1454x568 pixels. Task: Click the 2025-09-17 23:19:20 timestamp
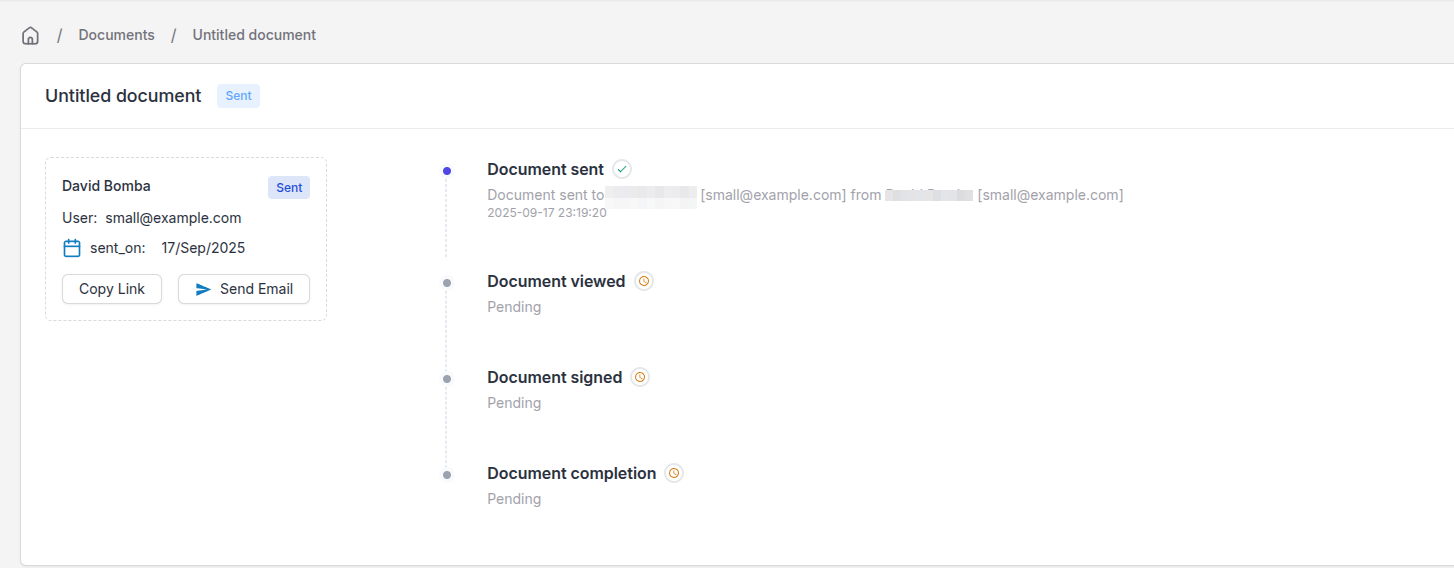coord(547,213)
